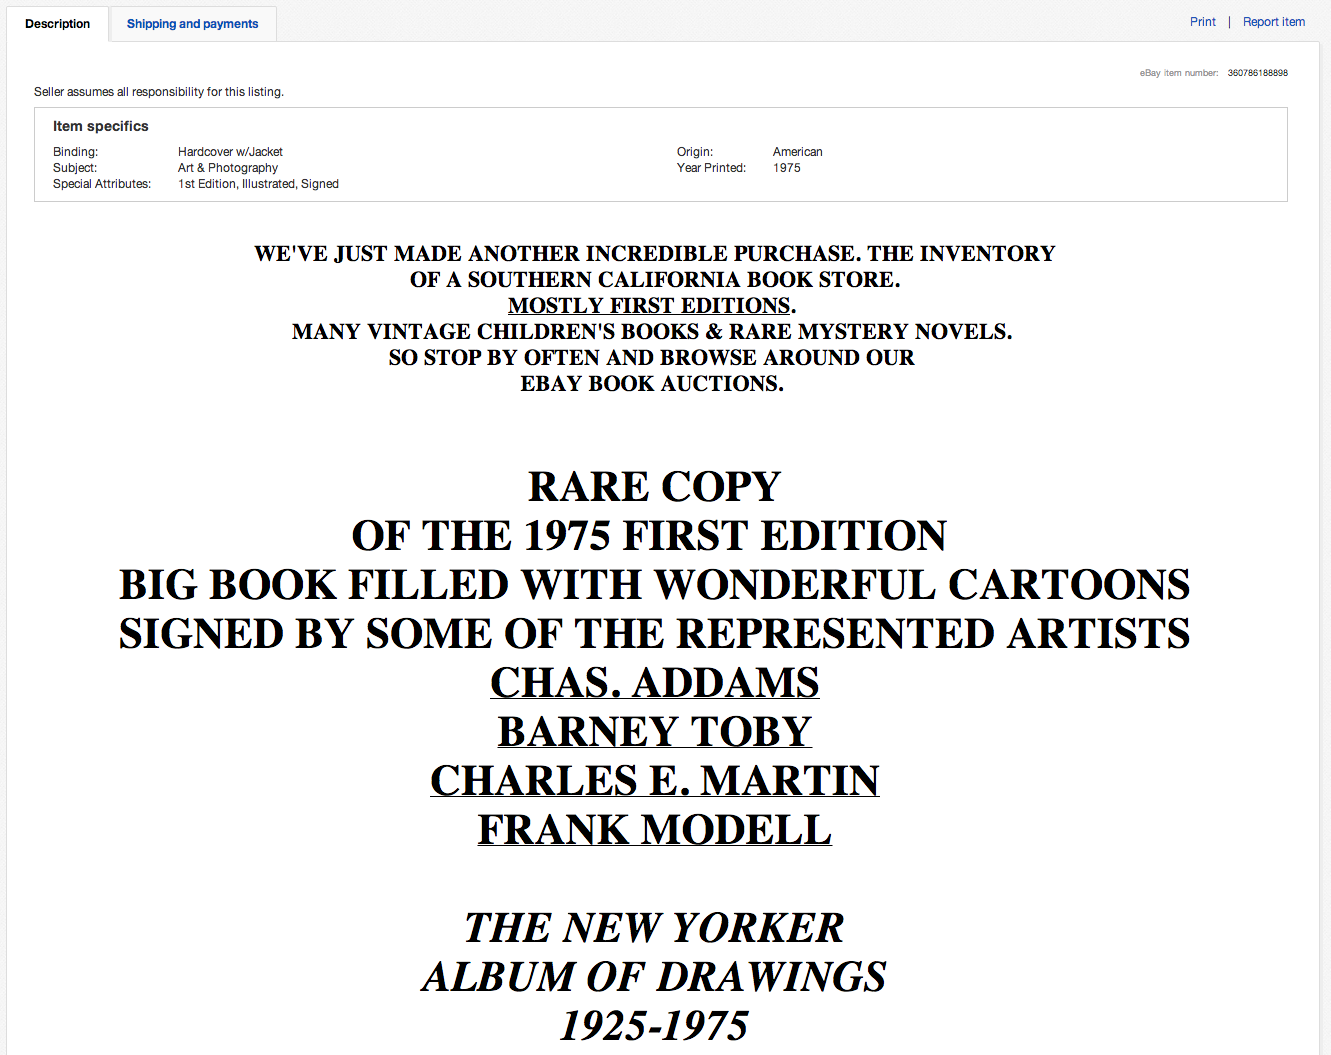
Task: Click italic 'ALBUM OF DRAWINGS' title
Action: pyautogui.click(x=654, y=977)
